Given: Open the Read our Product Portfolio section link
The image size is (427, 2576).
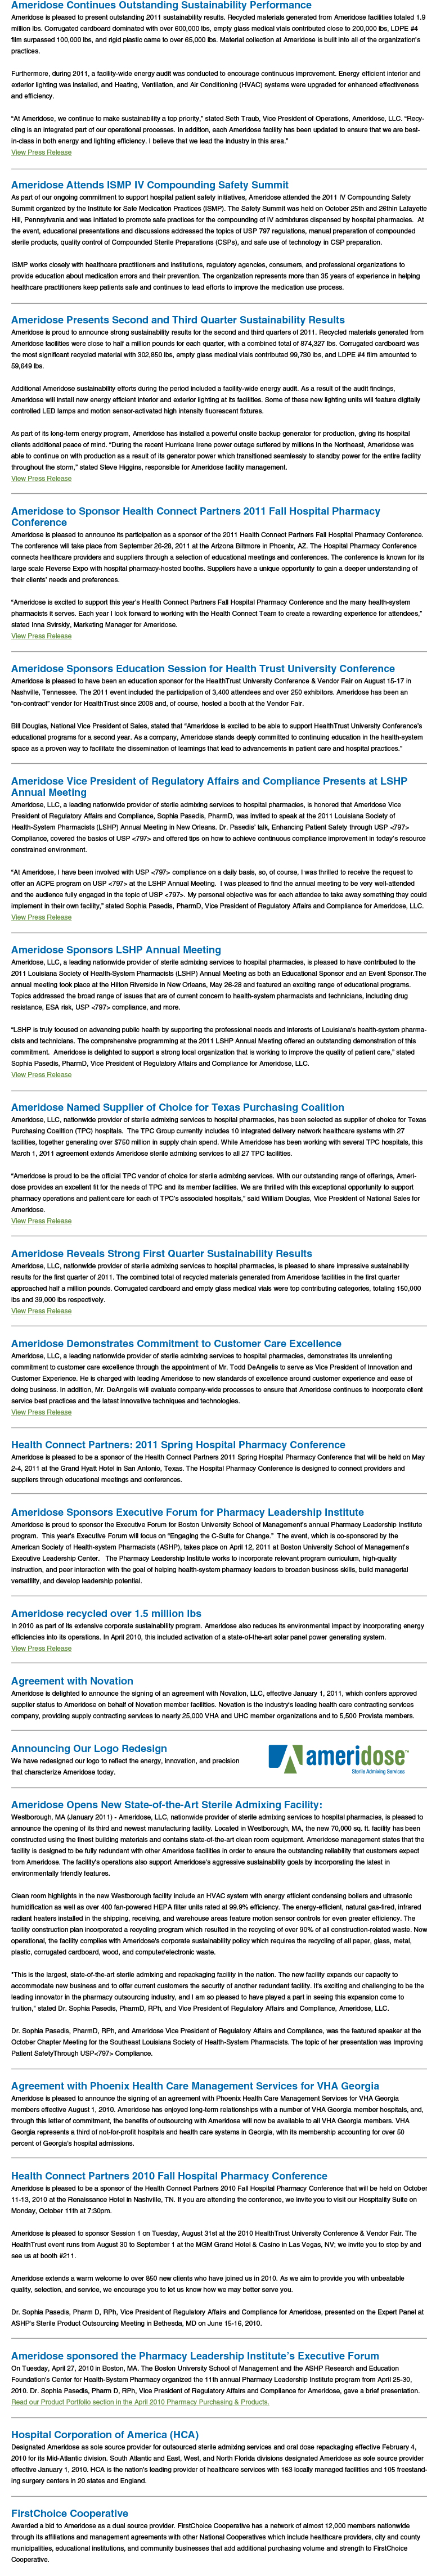Looking at the screenshot, I should pos(140,2401).
